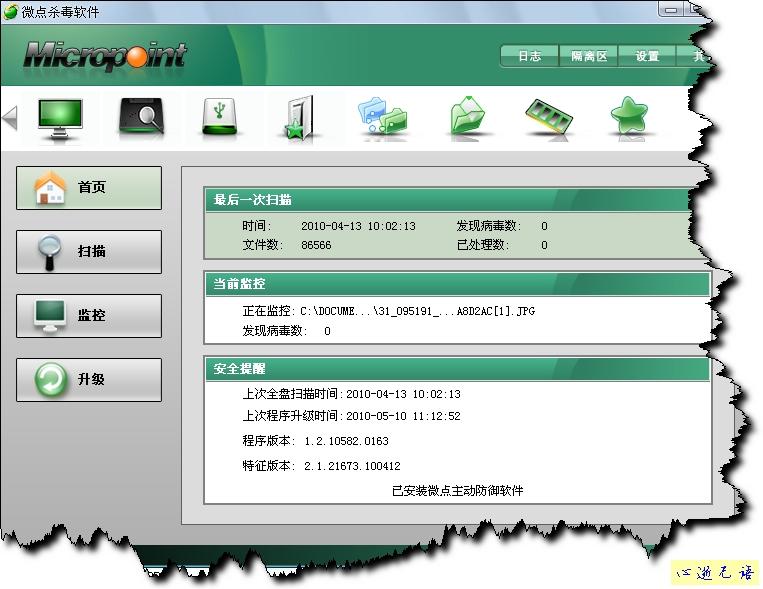Click the blue and green folders icon
The image size is (763, 589).
tap(383, 117)
